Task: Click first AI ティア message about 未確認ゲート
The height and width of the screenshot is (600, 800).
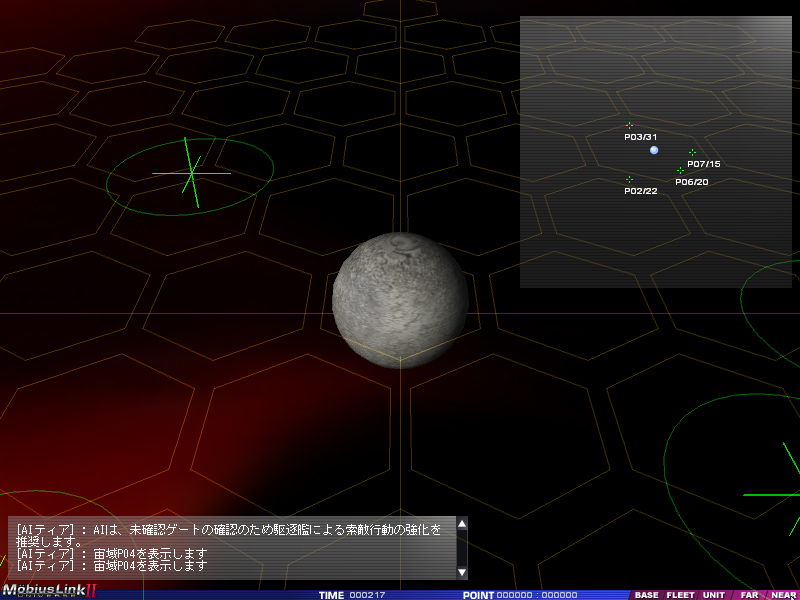Action: tap(229, 535)
